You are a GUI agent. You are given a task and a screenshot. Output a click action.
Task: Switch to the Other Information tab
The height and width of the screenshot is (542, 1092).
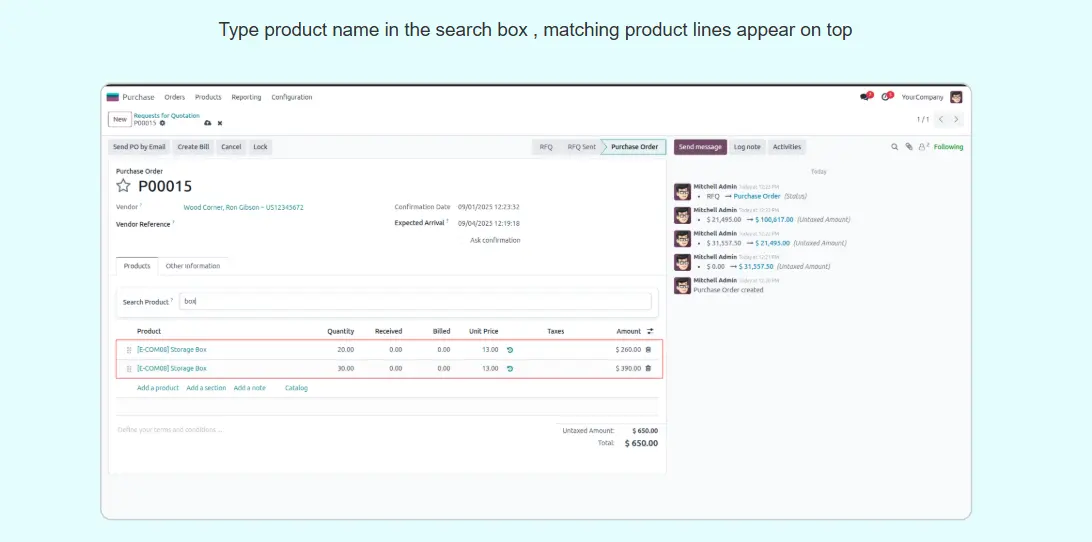(x=193, y=266)
